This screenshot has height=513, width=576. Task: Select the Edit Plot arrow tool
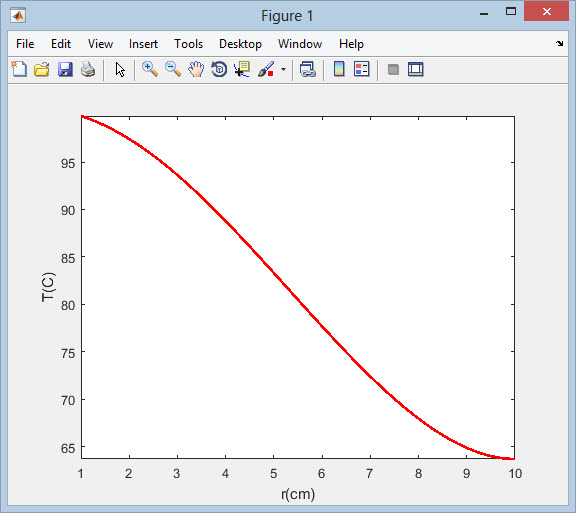tap(120, 69)
